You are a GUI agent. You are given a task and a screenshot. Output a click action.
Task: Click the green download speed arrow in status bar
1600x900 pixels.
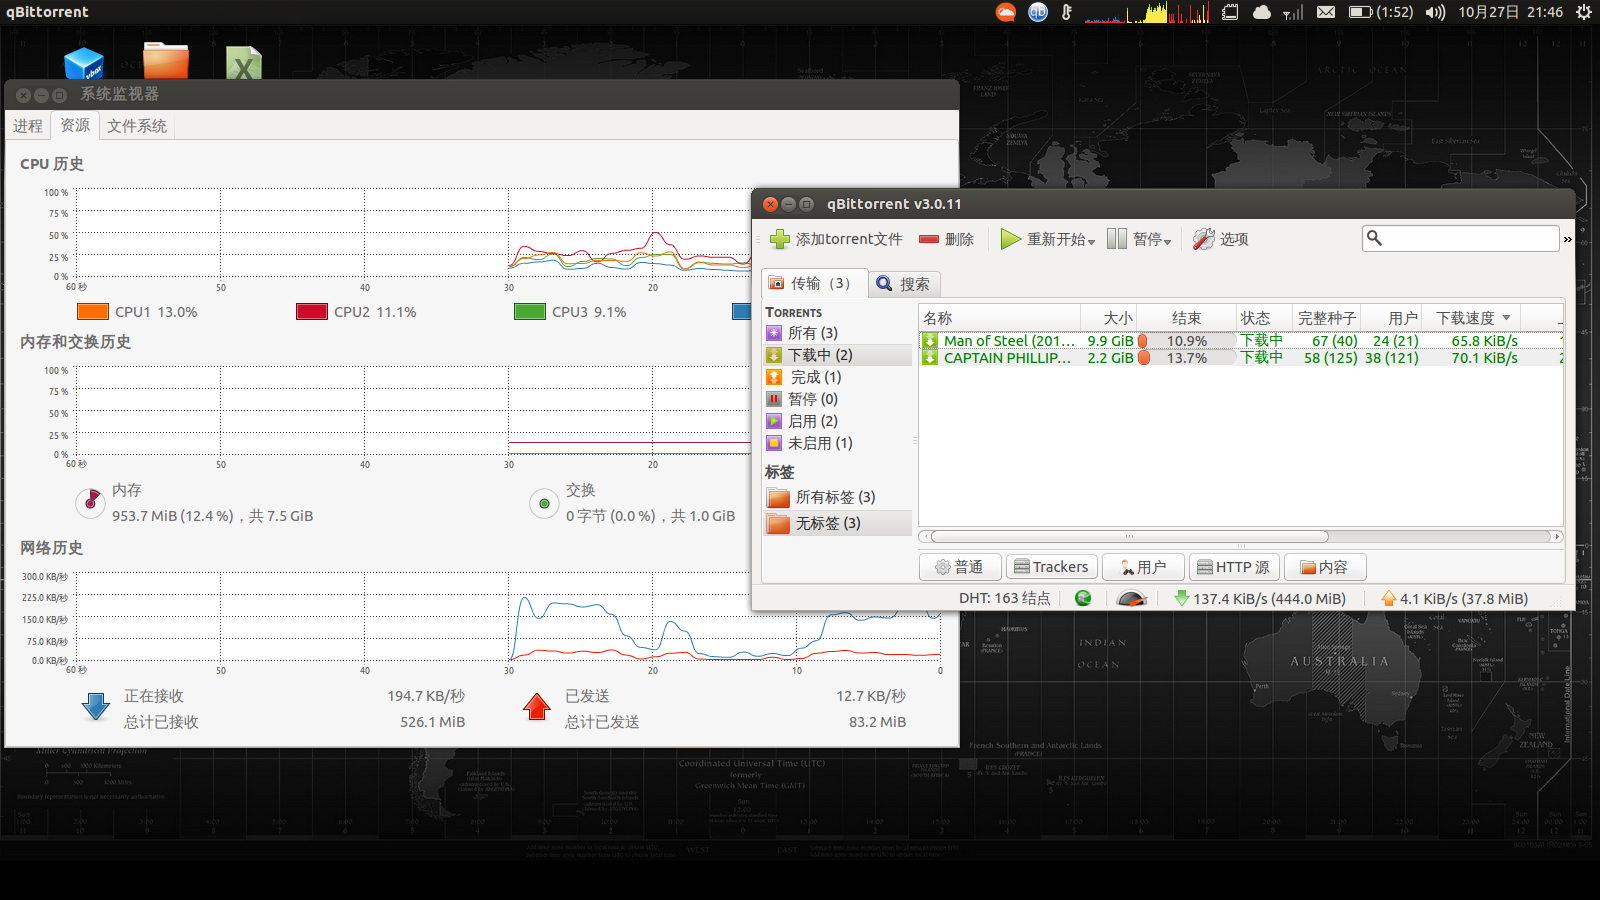pyautogui.click(x=1181, y=598)
